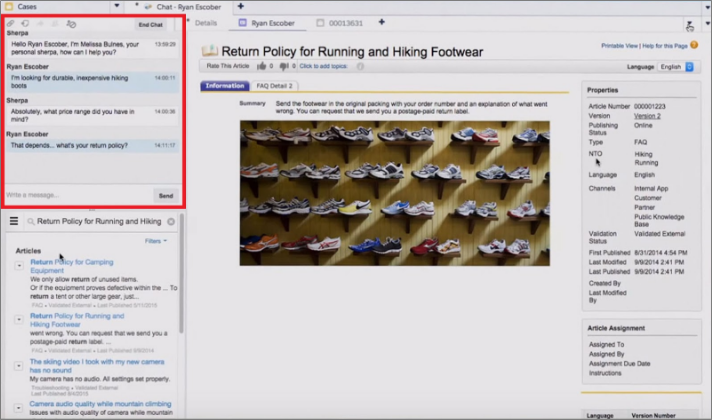Select the FAQ Detail 2 tab

(x=274, y=86)
